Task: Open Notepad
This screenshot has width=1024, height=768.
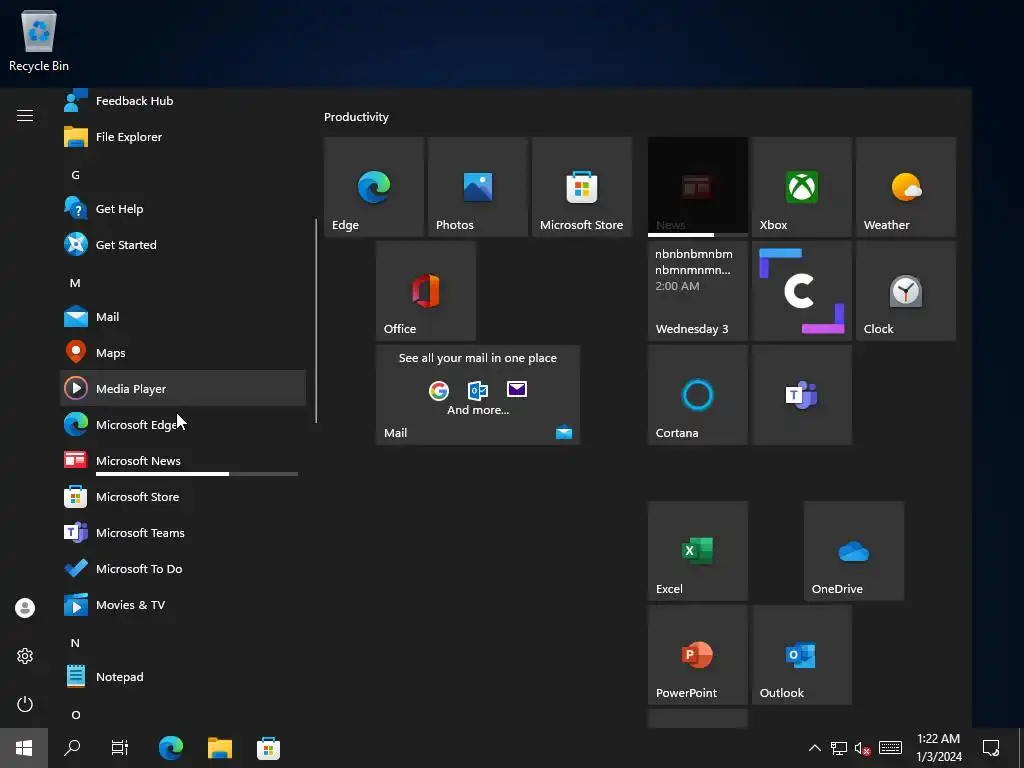Action: click(183, 676)
